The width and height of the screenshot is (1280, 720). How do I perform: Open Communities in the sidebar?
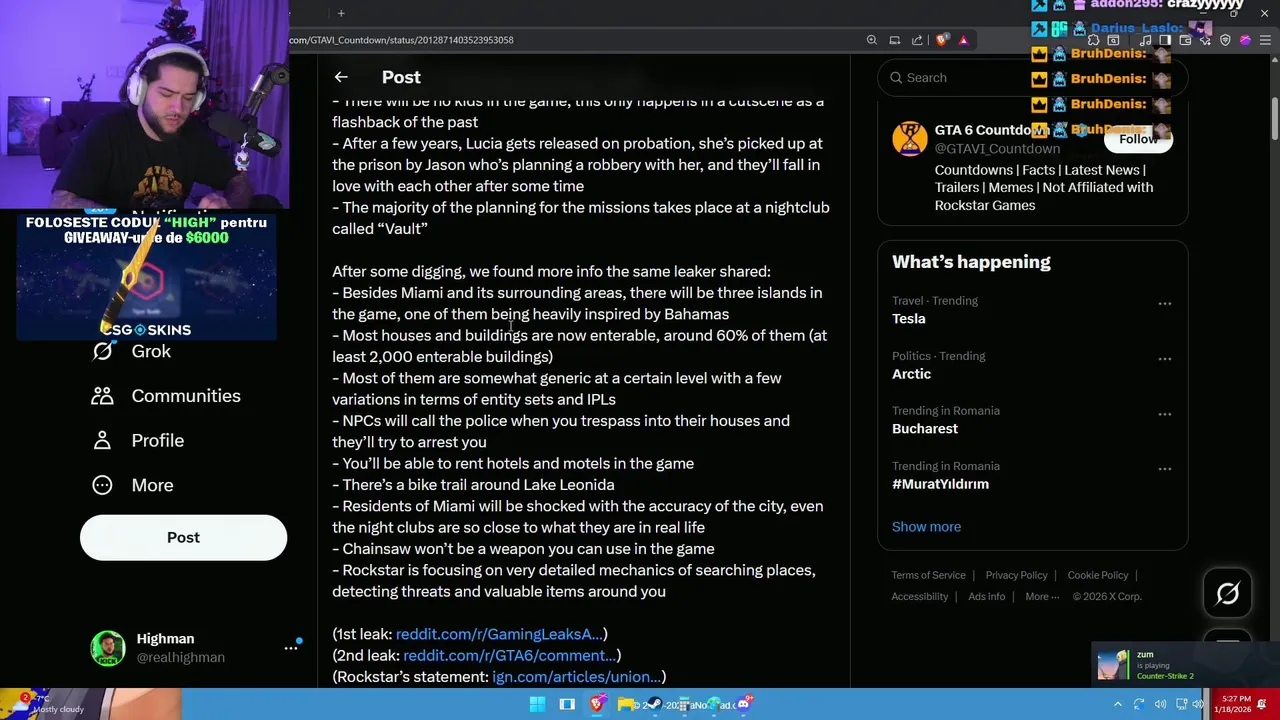coord(166,396)
